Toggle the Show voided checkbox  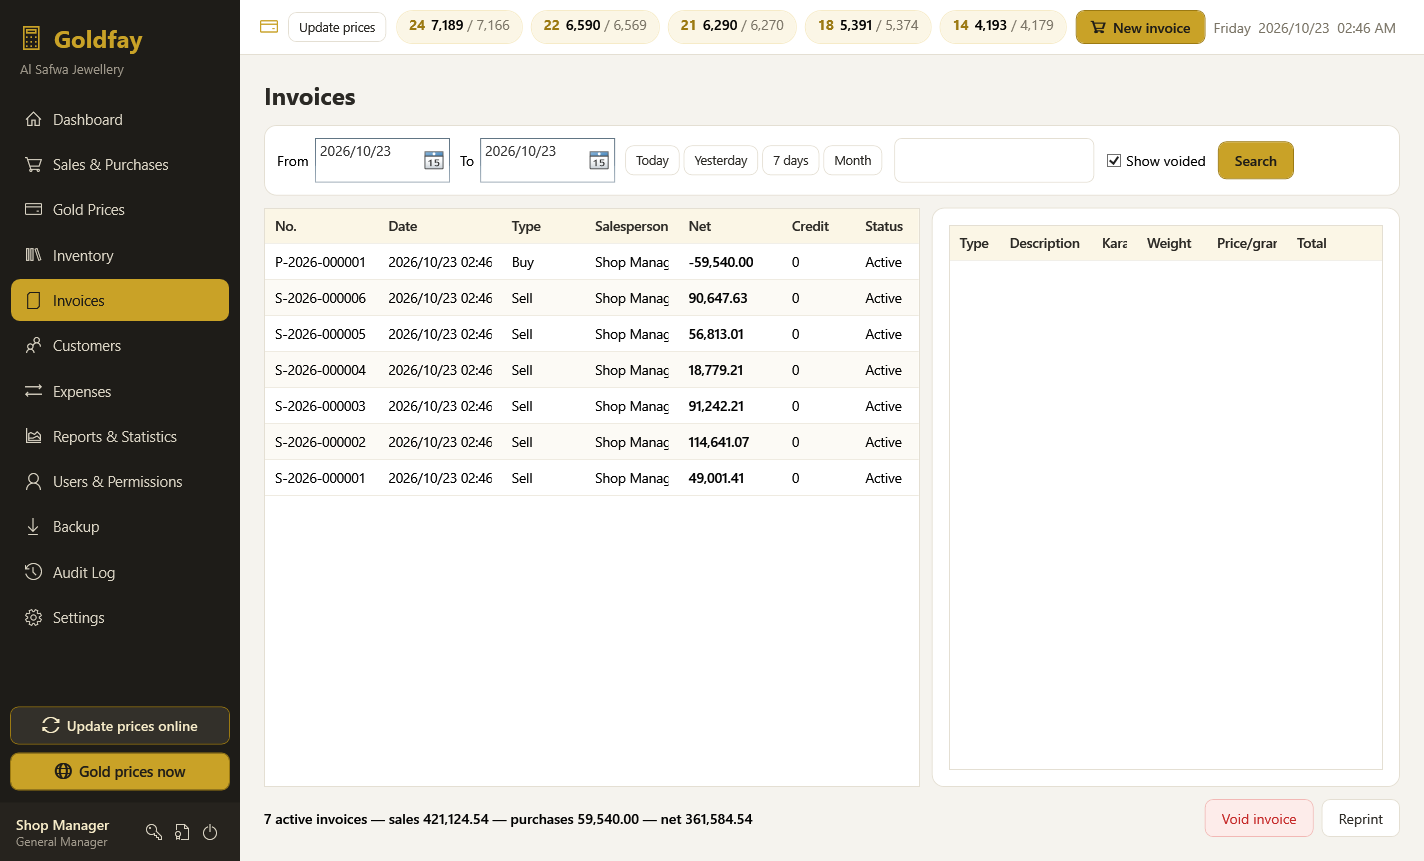tap(1114, 160)
